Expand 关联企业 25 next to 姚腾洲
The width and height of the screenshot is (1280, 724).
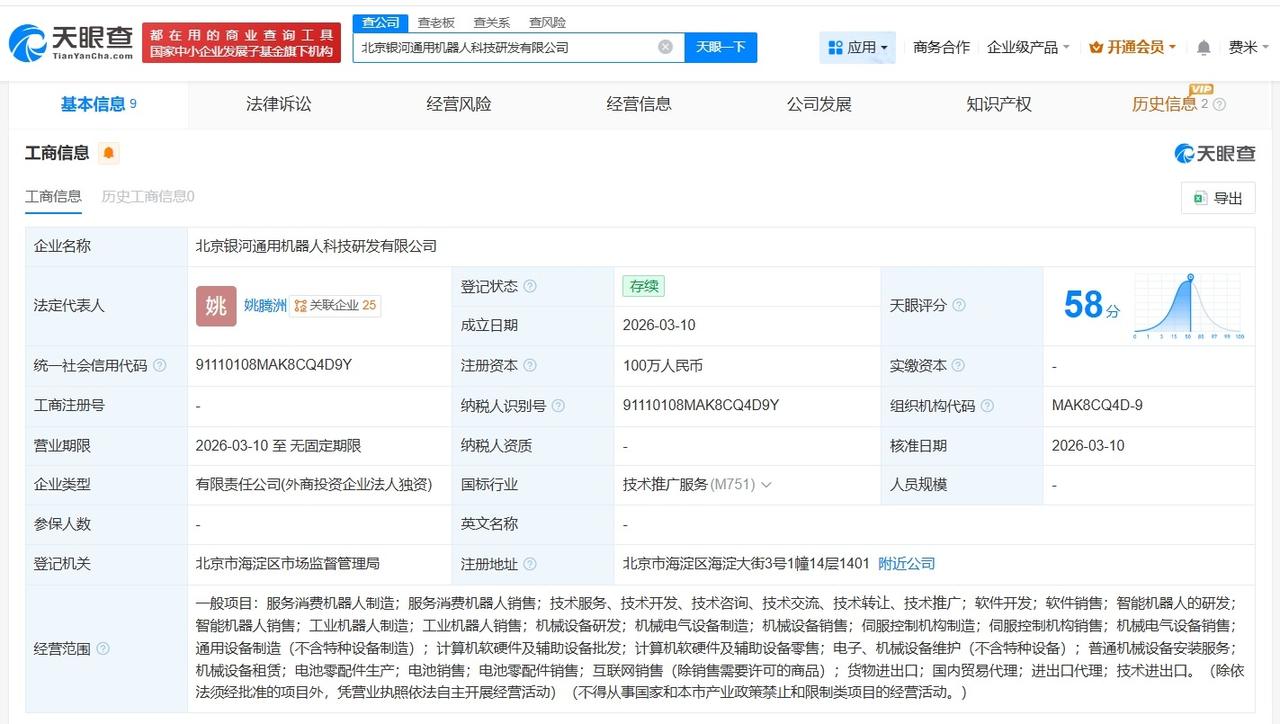tap(335, 306)
